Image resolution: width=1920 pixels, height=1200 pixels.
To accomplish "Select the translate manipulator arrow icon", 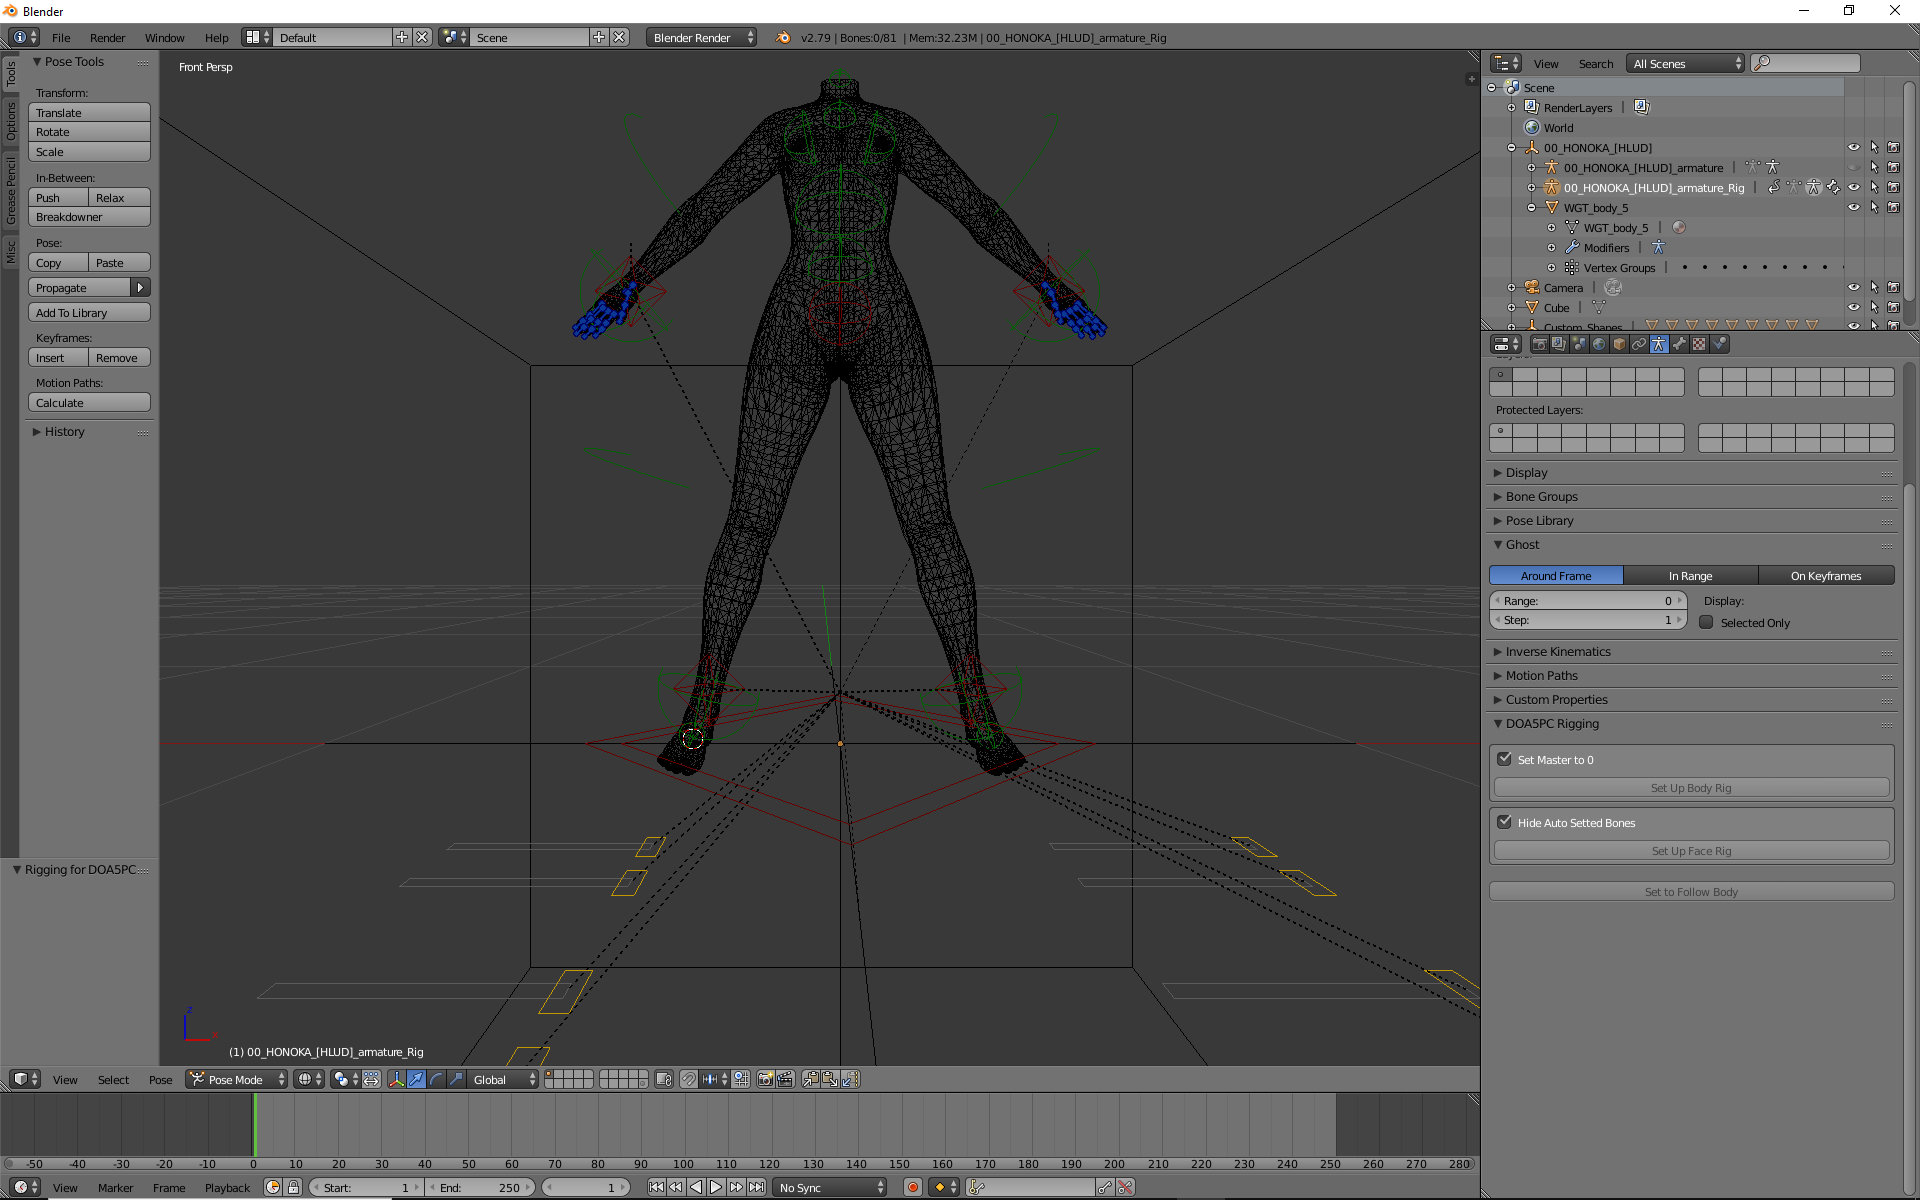I will coord(416,1079).
